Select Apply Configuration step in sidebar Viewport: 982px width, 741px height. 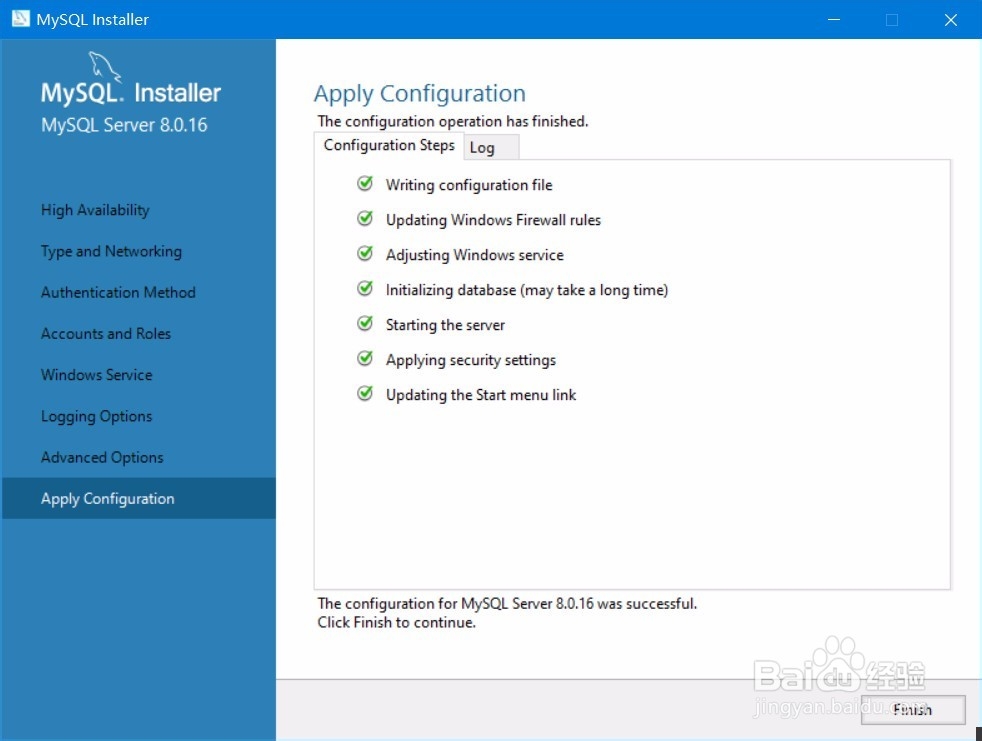[139, 499]
